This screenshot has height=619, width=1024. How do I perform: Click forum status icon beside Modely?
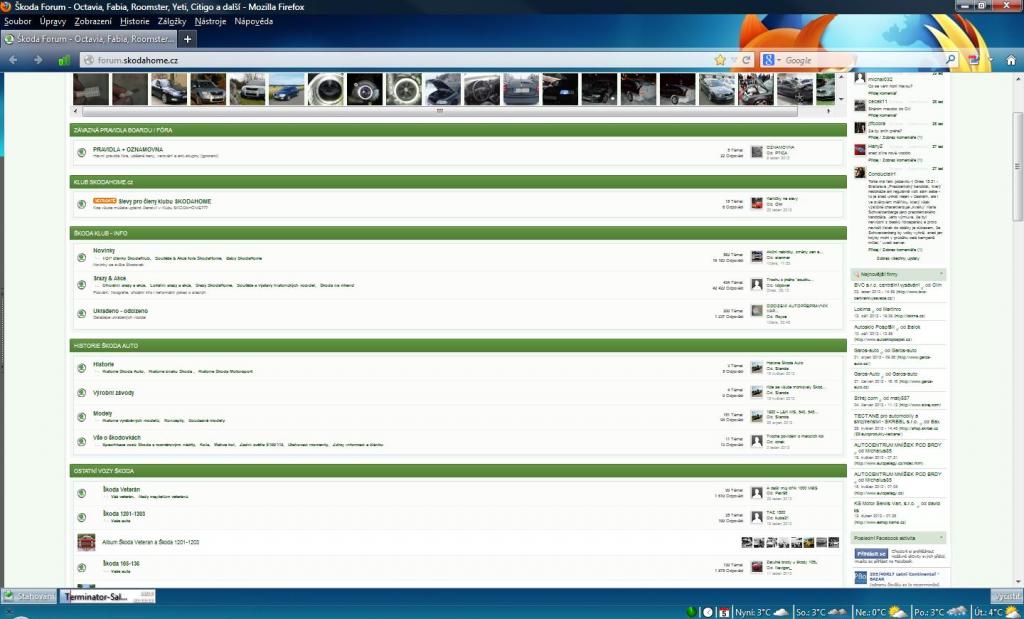pyautogui.click(x=82, y=417)
